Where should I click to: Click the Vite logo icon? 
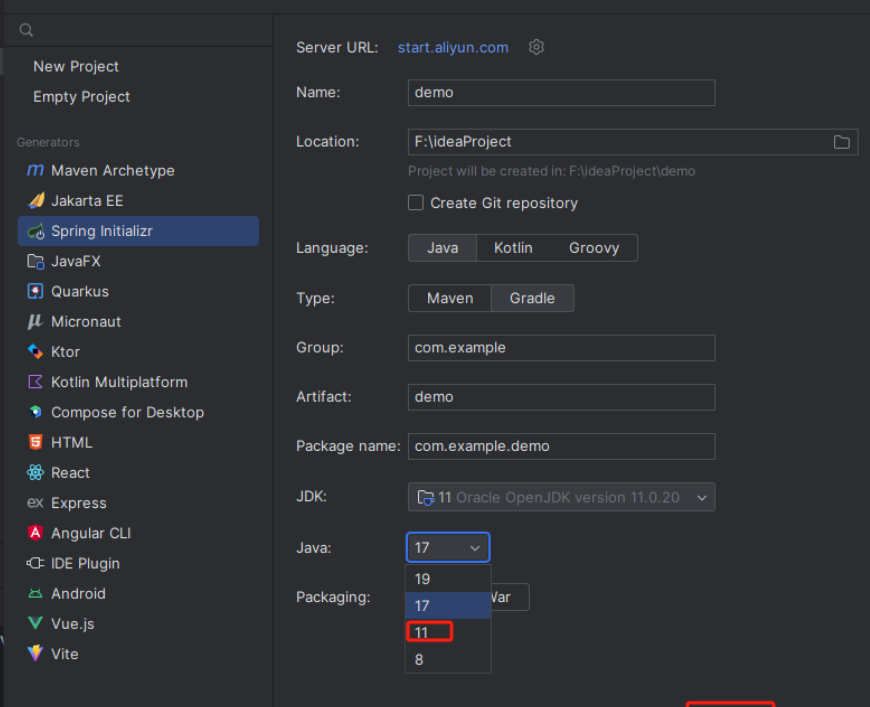36,653
